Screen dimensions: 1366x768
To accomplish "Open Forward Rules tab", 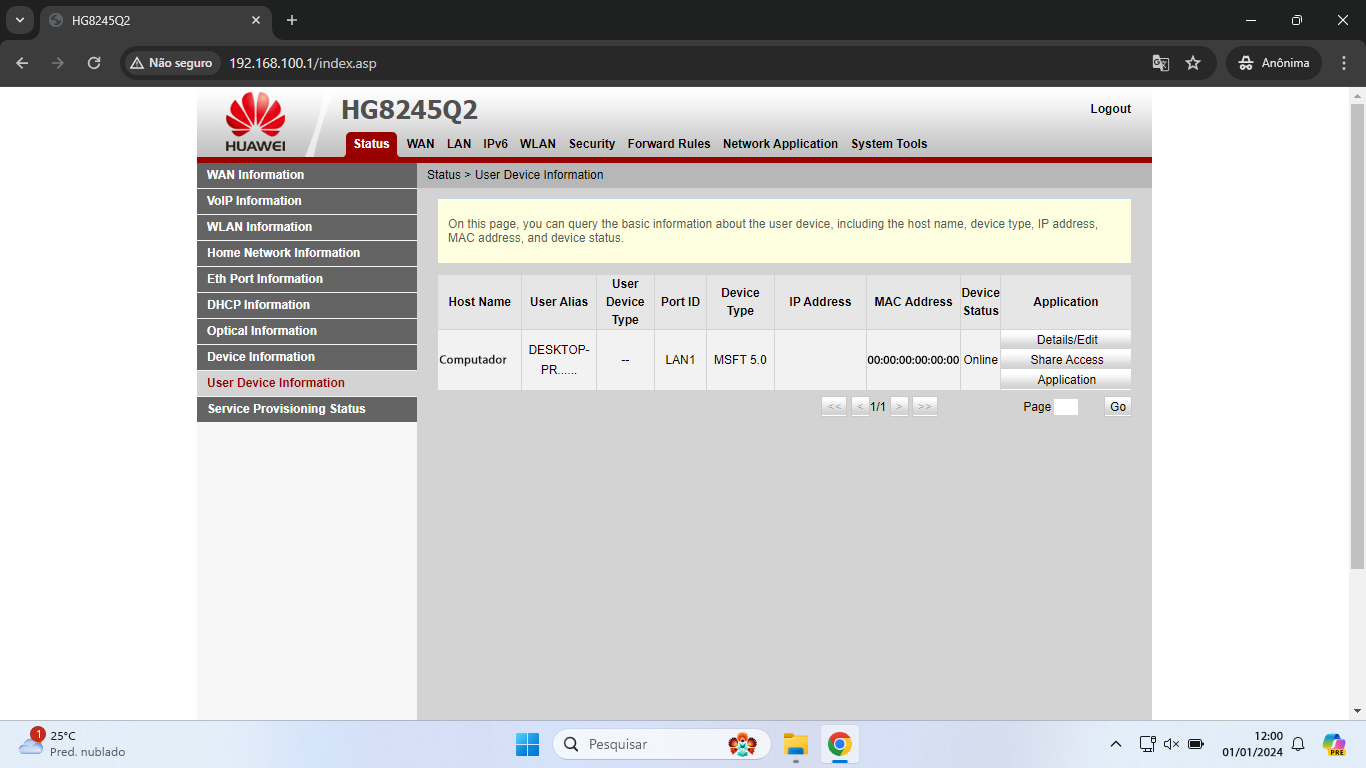I will pyautogui.click(x=669, y=144).
